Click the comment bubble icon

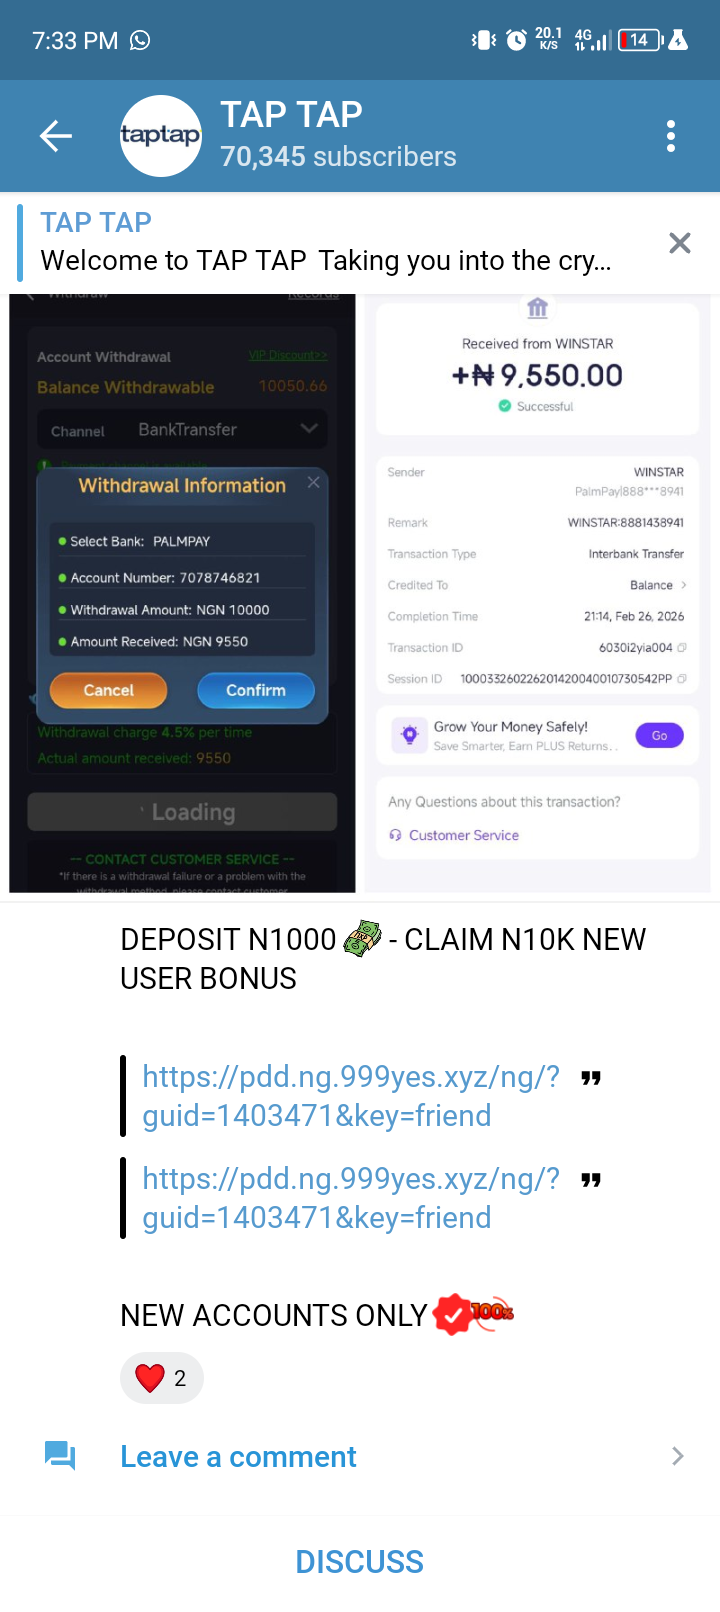point(60,1456)
